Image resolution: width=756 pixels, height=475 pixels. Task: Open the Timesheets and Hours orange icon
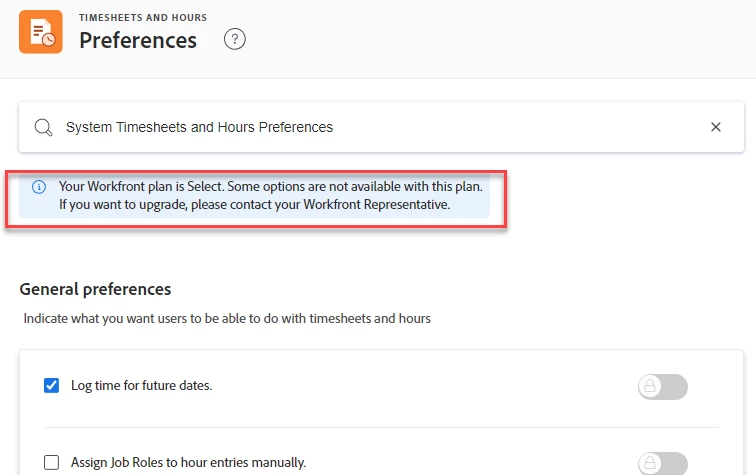41,32
